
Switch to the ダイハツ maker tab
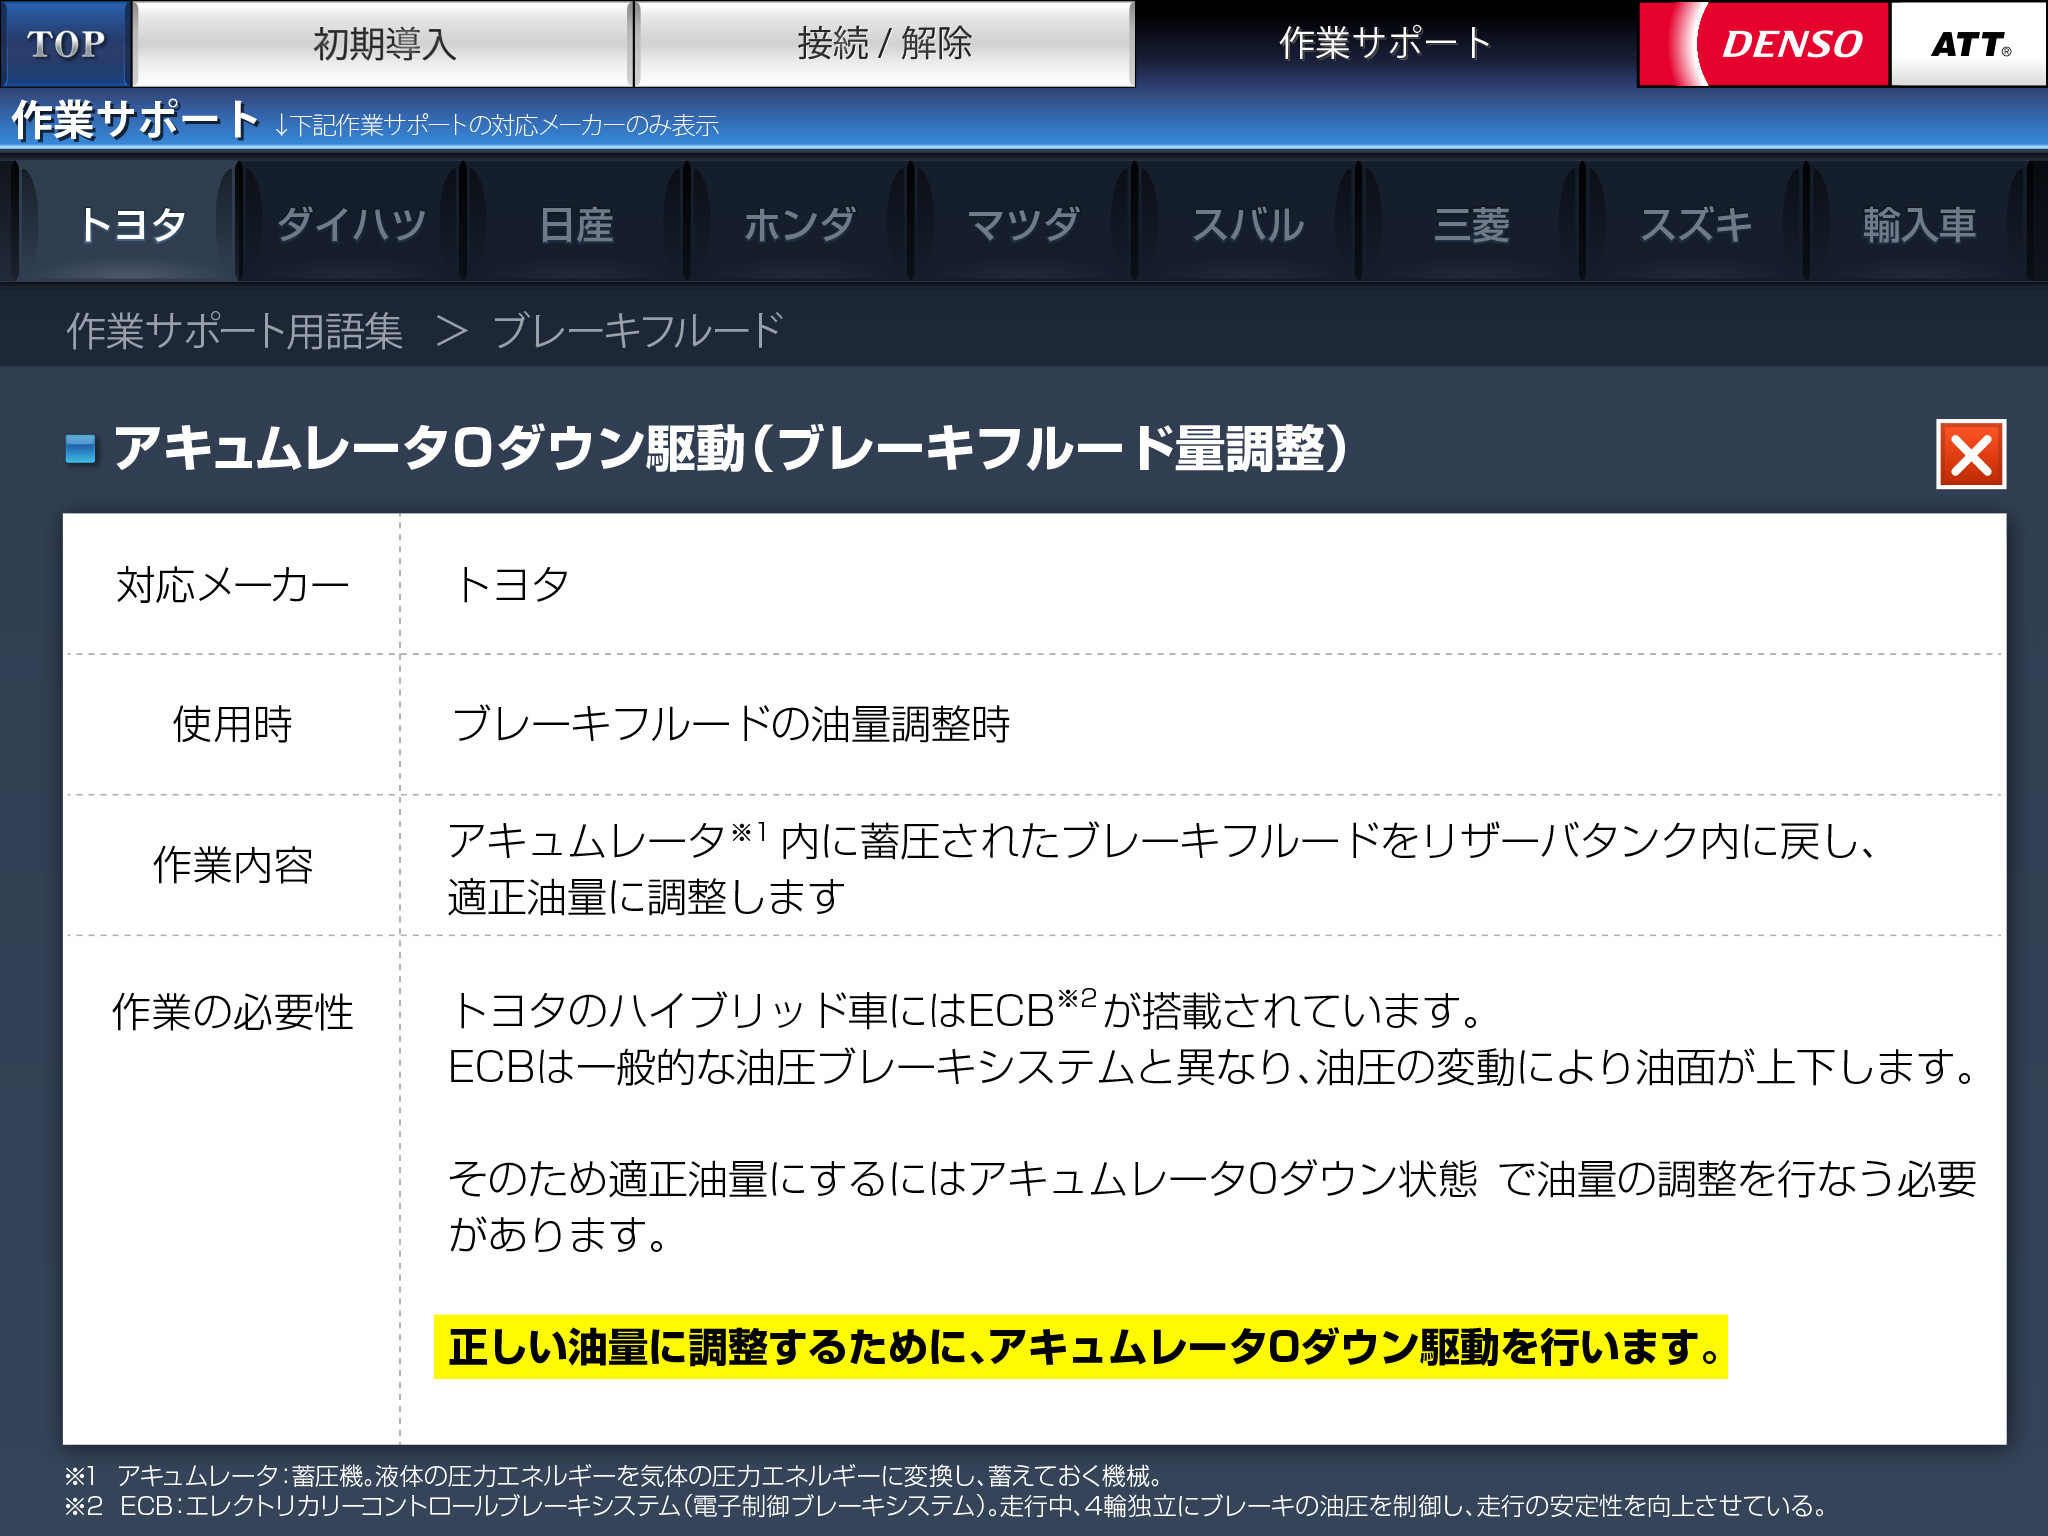352,224
